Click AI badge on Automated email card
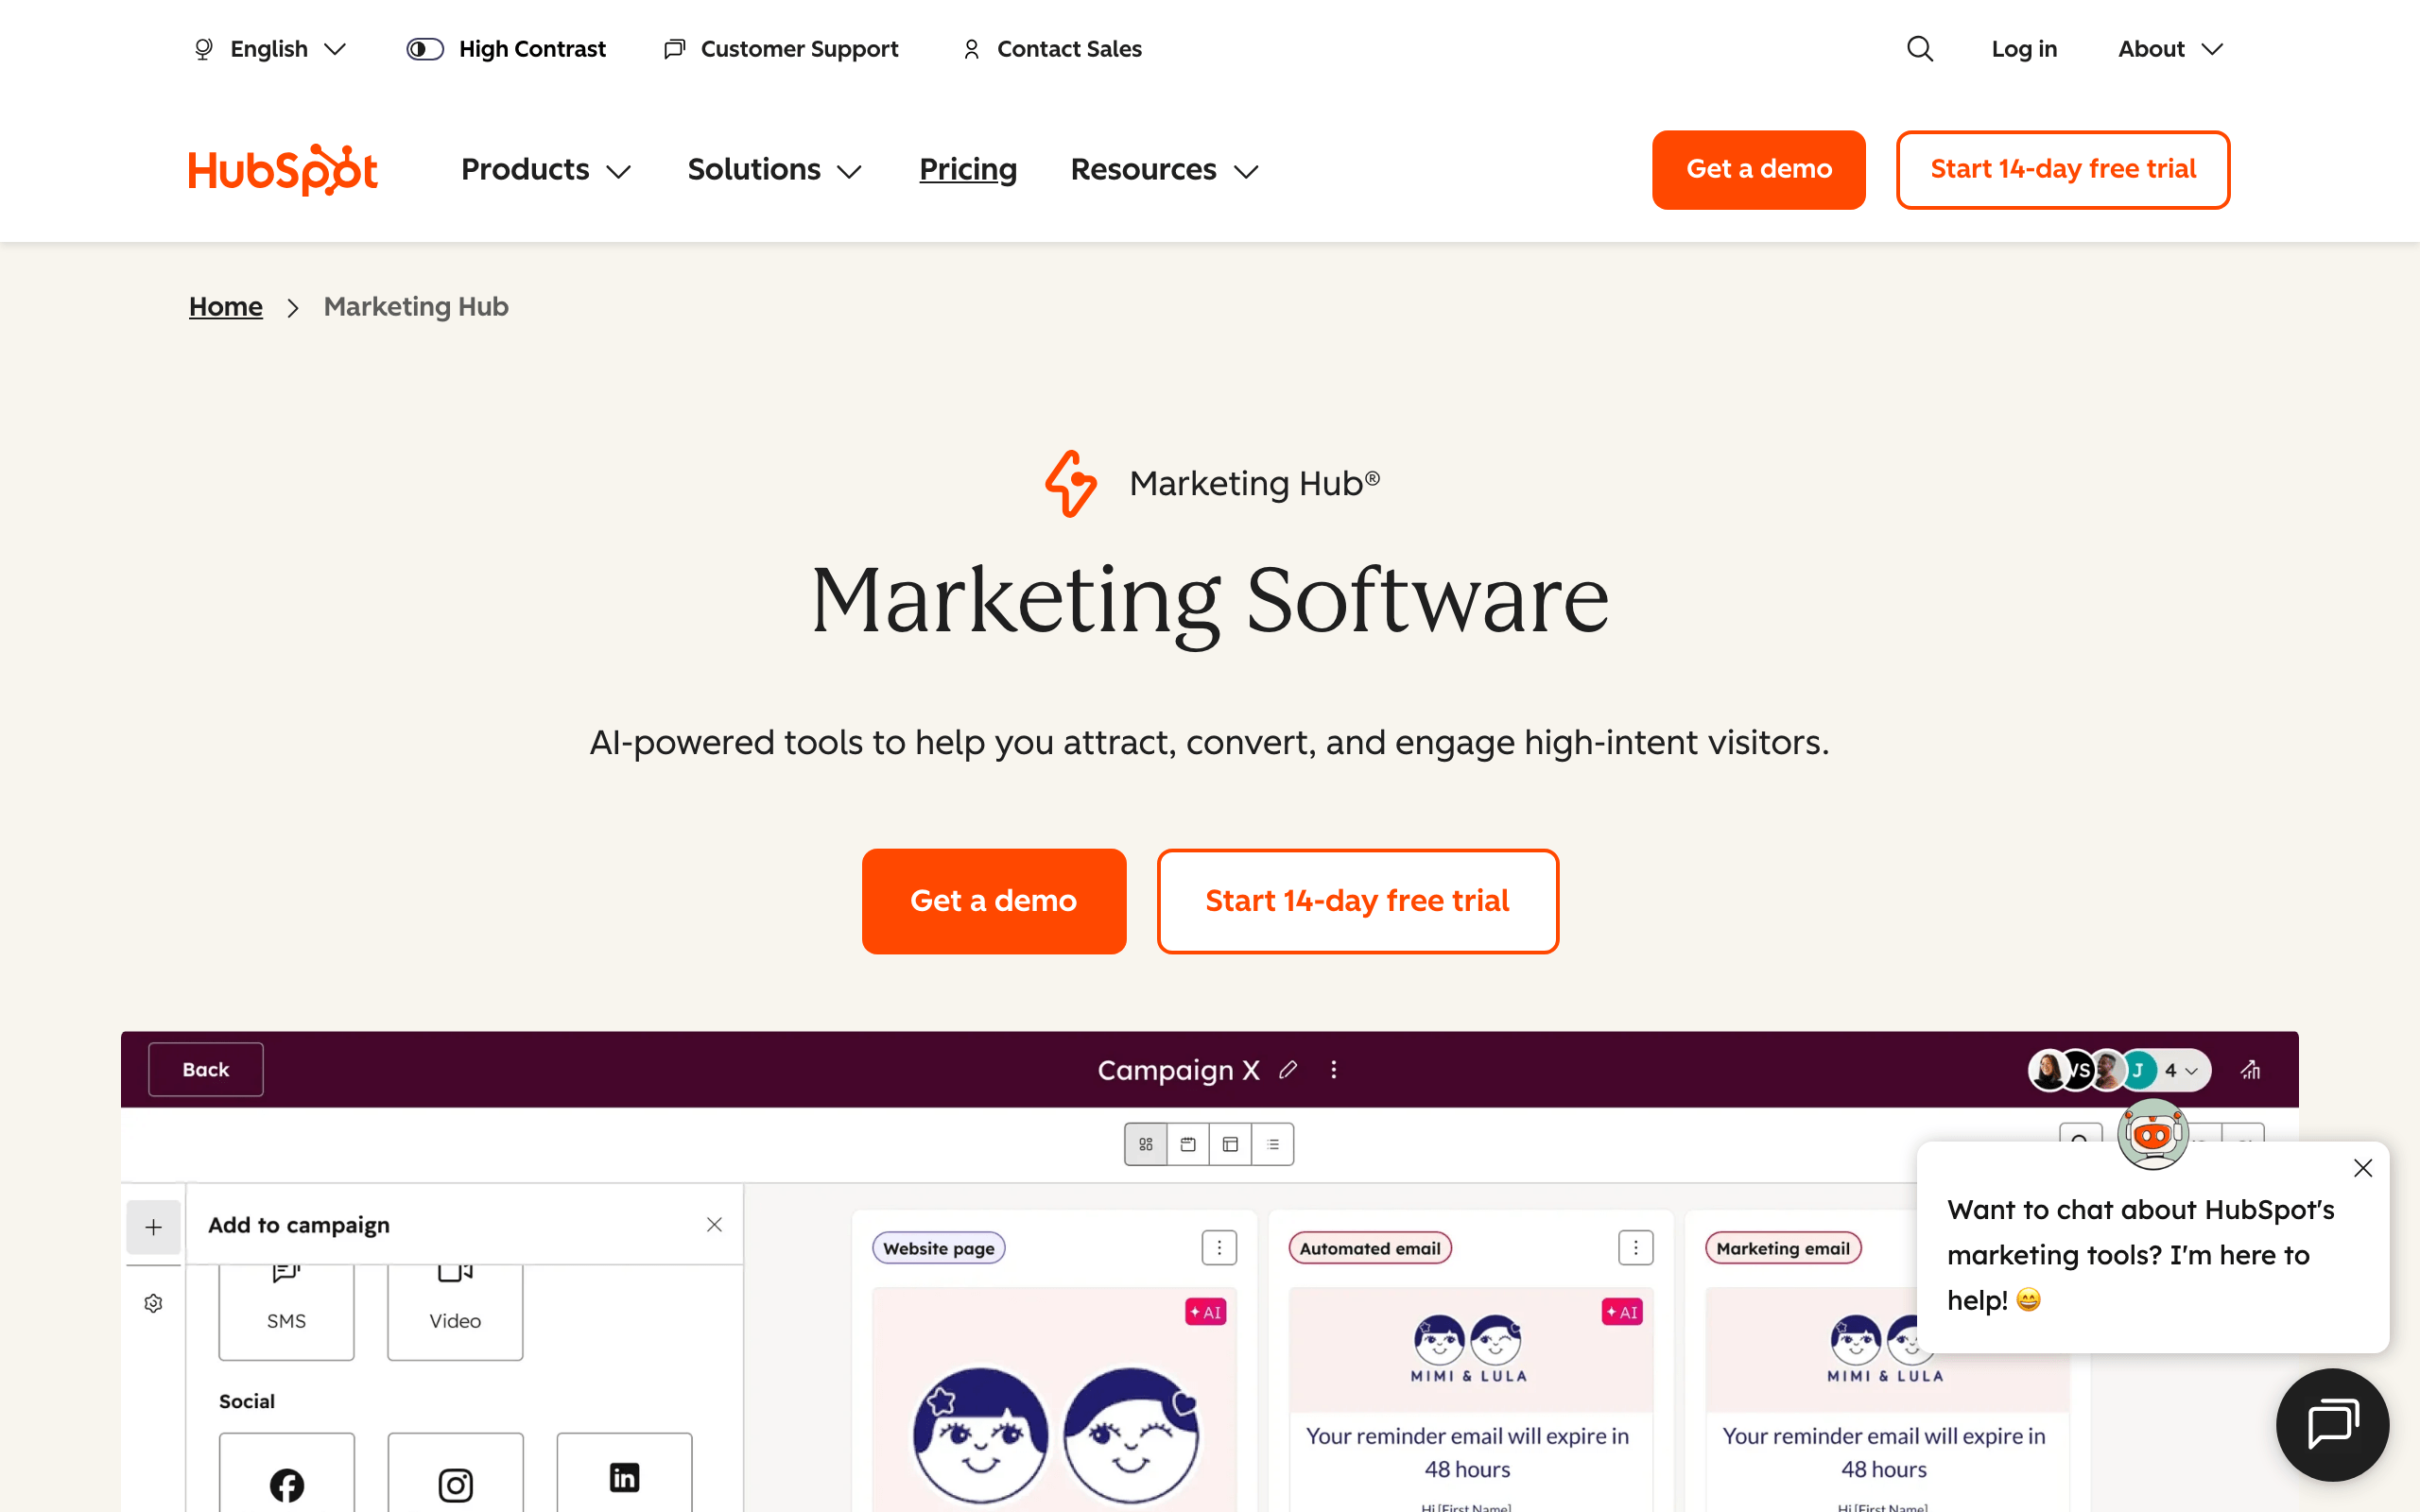Image resolution: width=2420 pixels, height=1512 pixels. pos(1621,1312)
